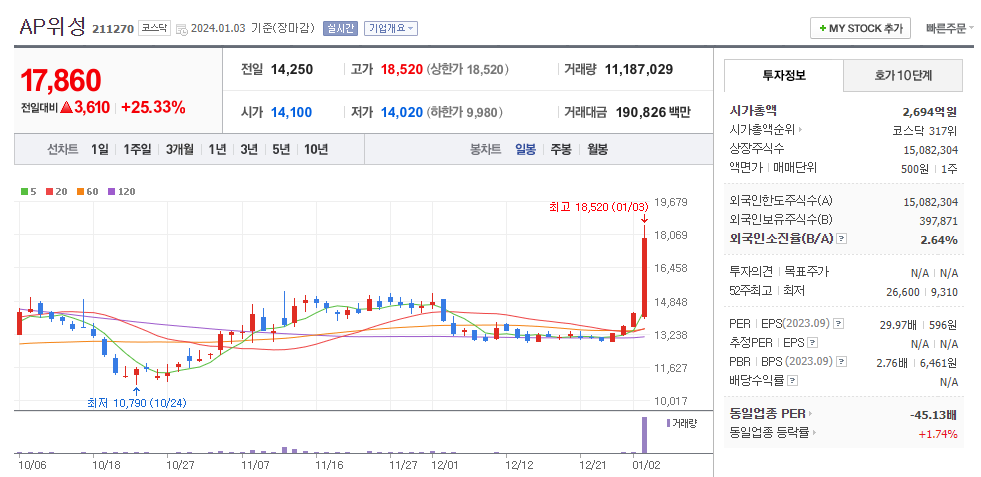Click the 거래량 value 11,187,029
981x477 pixels.
click(639, 69)
